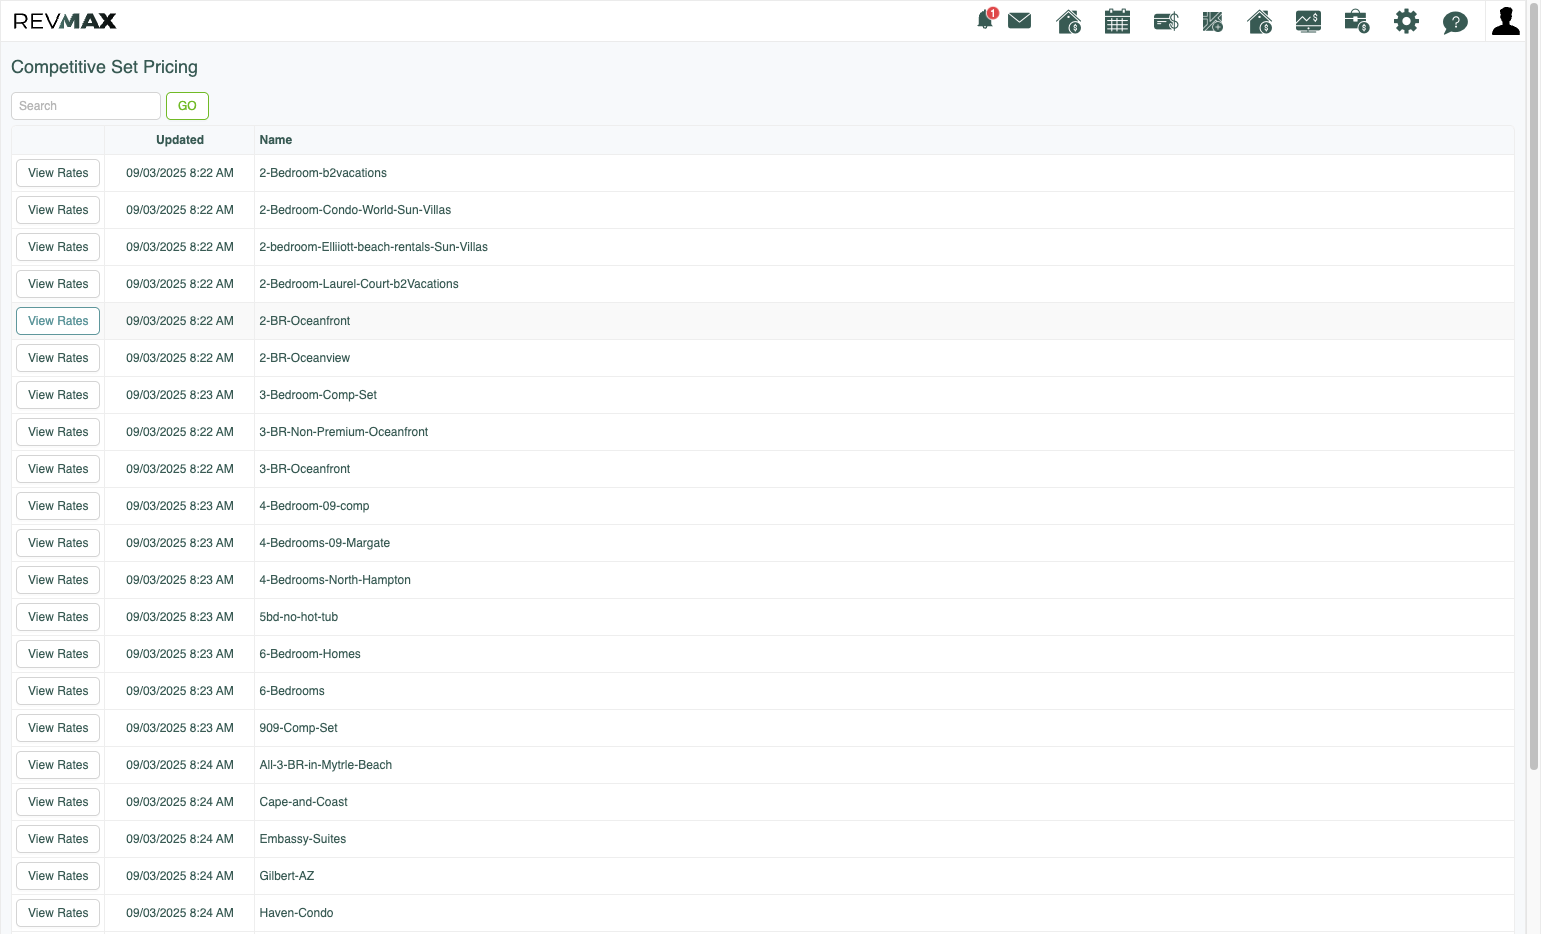
Task: View Rates for 3-BR-Oceanfront
Action: 58,469
